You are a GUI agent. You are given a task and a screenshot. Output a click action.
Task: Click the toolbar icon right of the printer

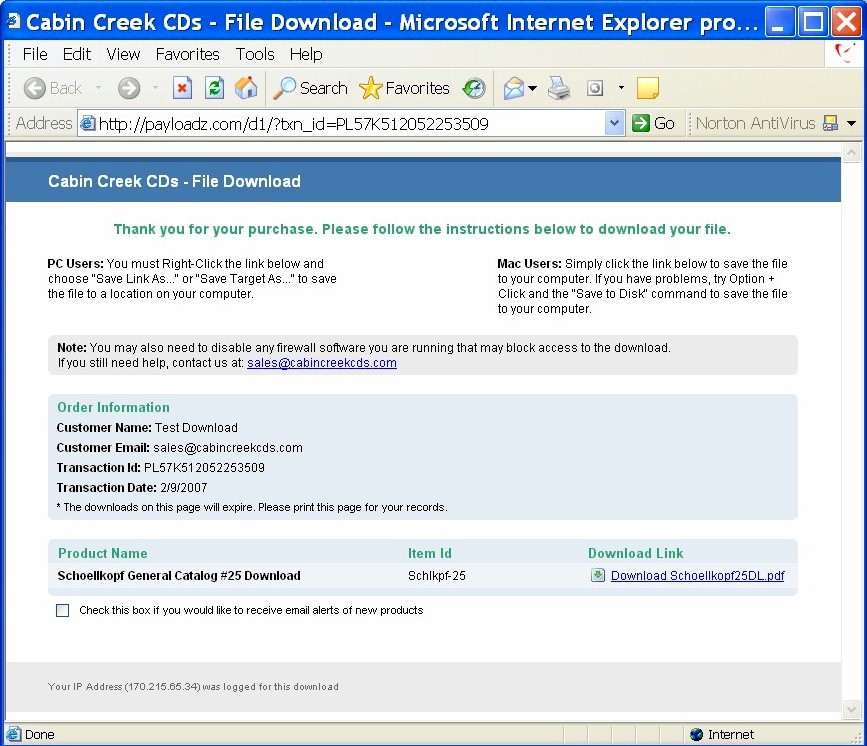[595, 88]
